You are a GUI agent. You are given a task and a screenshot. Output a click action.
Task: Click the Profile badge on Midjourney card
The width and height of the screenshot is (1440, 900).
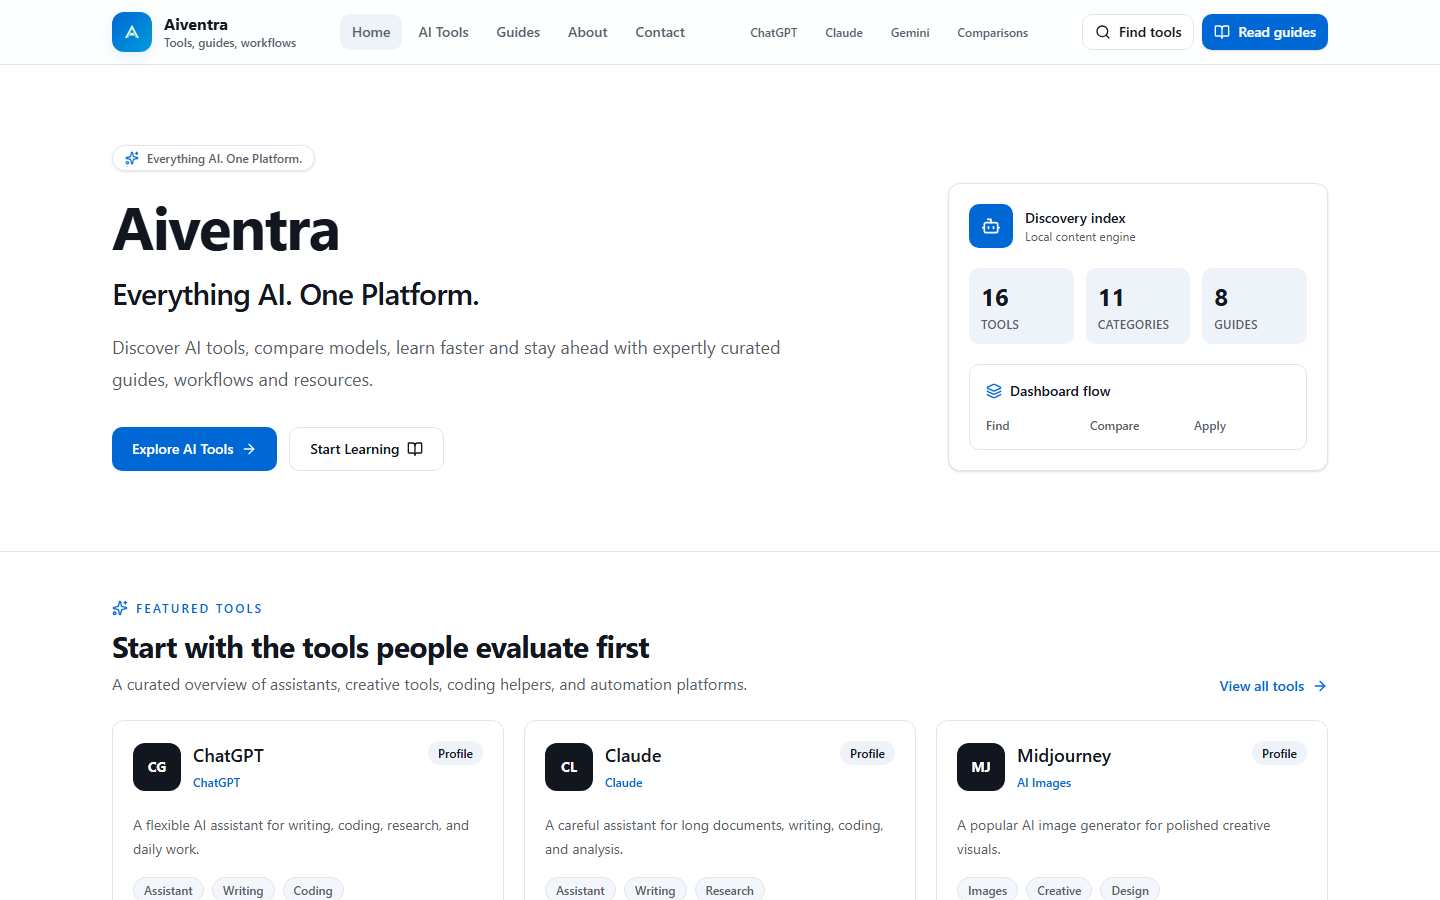click(1279, 754)
